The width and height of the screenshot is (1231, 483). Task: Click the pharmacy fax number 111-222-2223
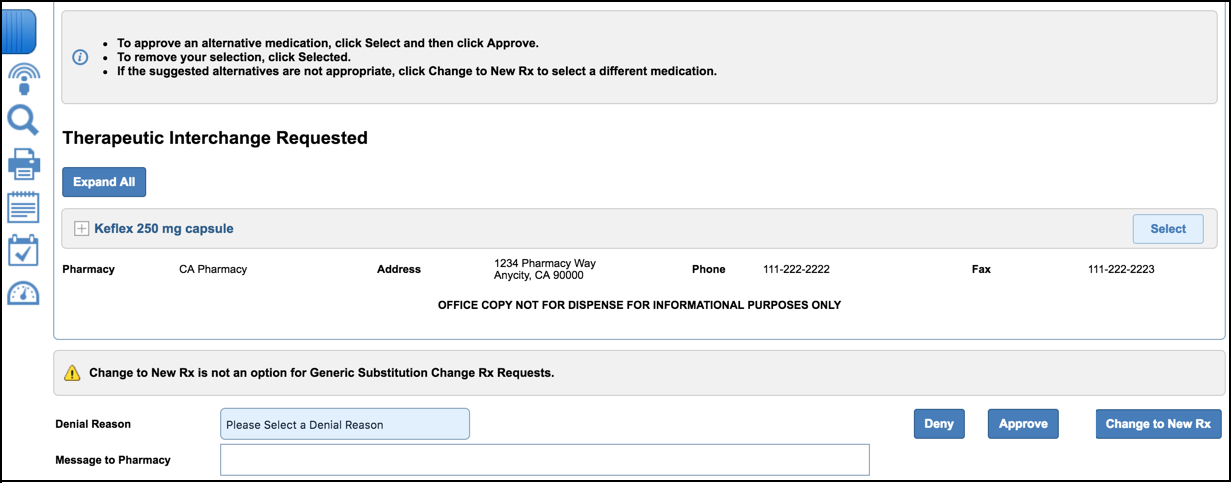tap(1121, 270)
